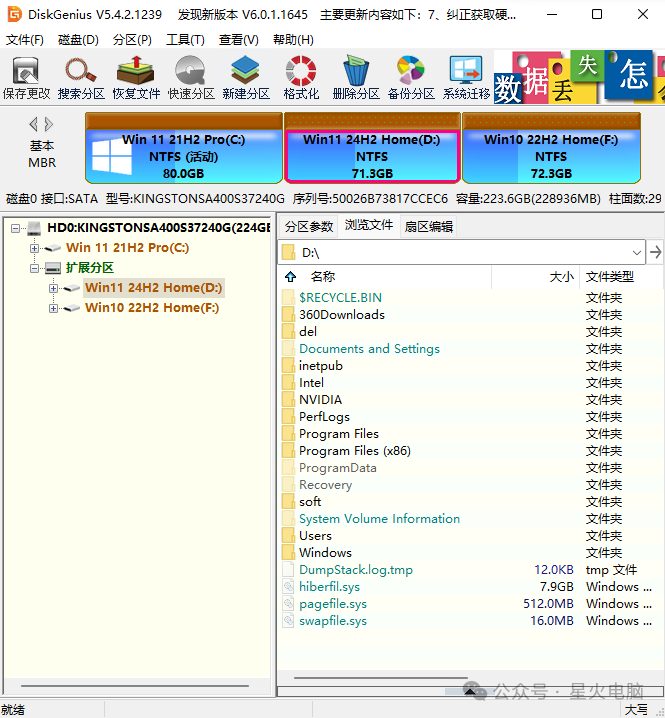This screenshot has width=665, height=718.
Task: Sort files by the 文件类型 column header
Action: point(610,277)
